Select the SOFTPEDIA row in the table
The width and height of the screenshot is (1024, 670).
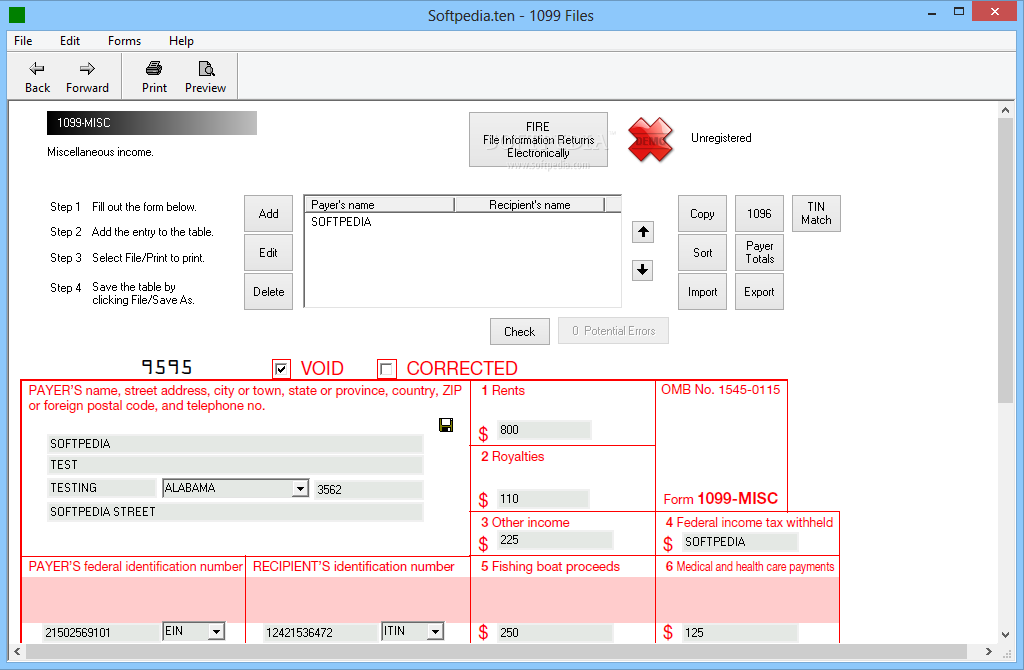click(462, 222)
